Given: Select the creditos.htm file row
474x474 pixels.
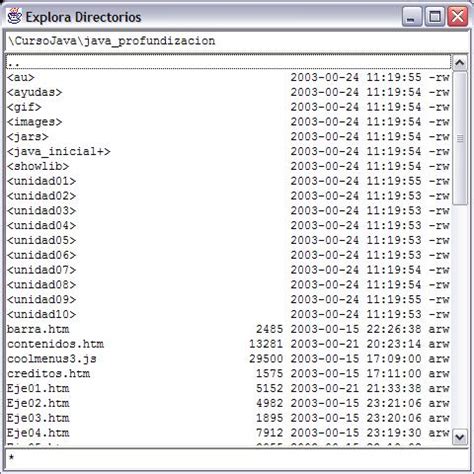Looking at the screenshot, I should pyautogui.click(x=229, y=373).
